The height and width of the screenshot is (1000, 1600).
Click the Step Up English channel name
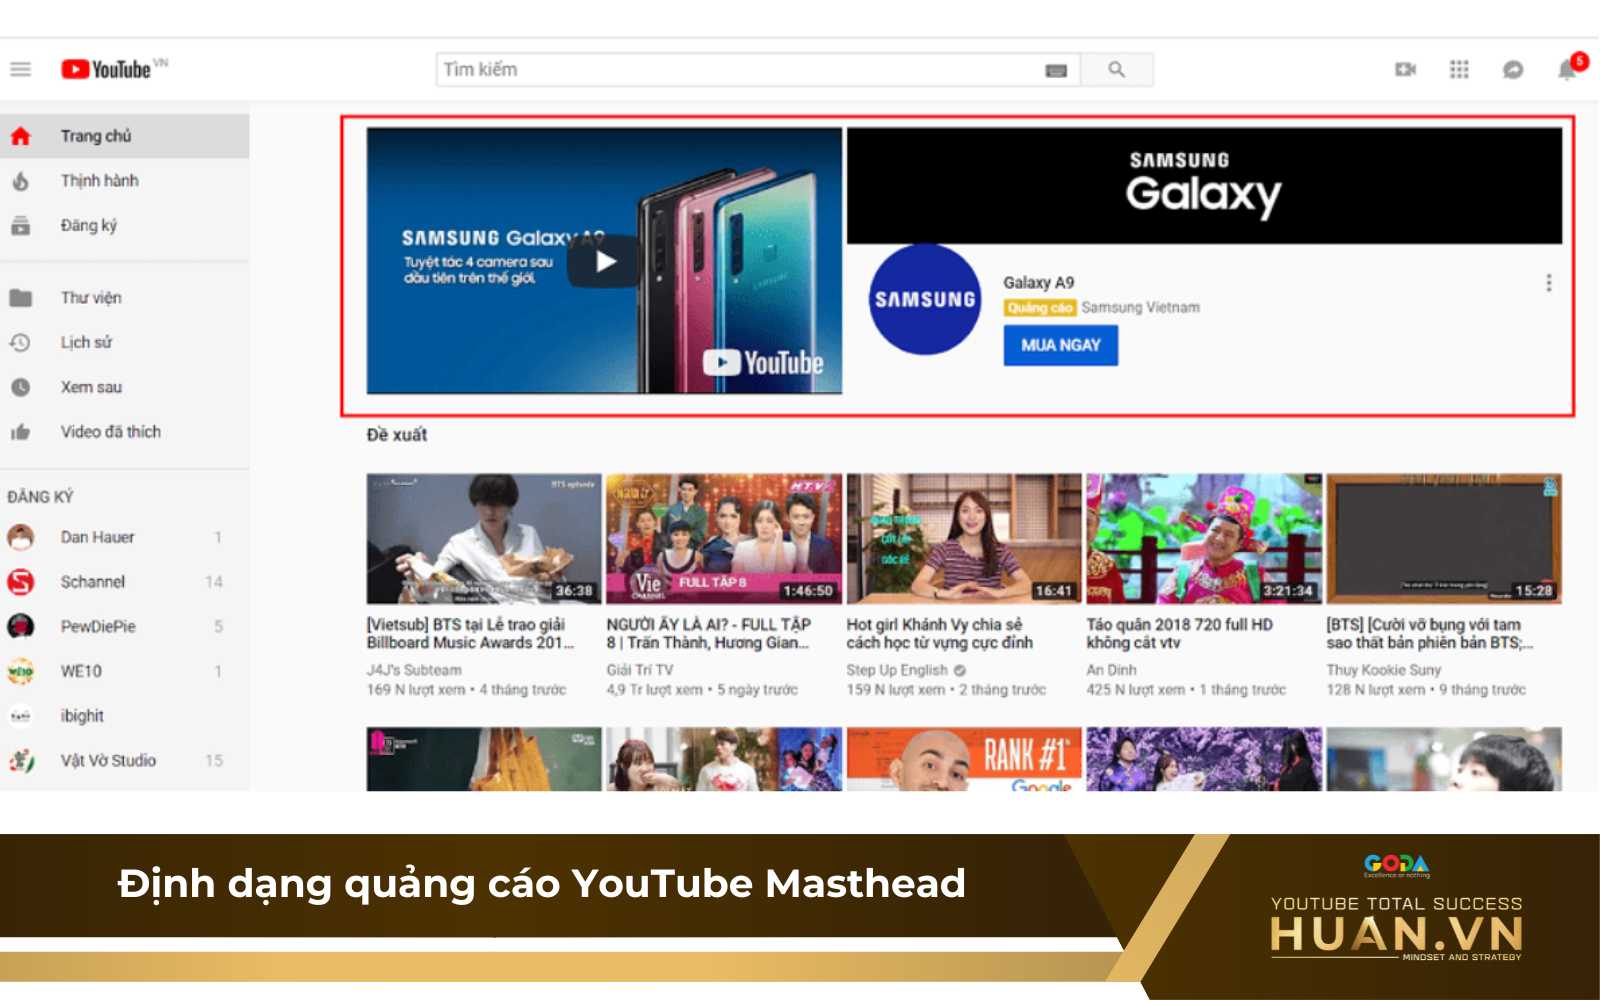pos(897,670)
